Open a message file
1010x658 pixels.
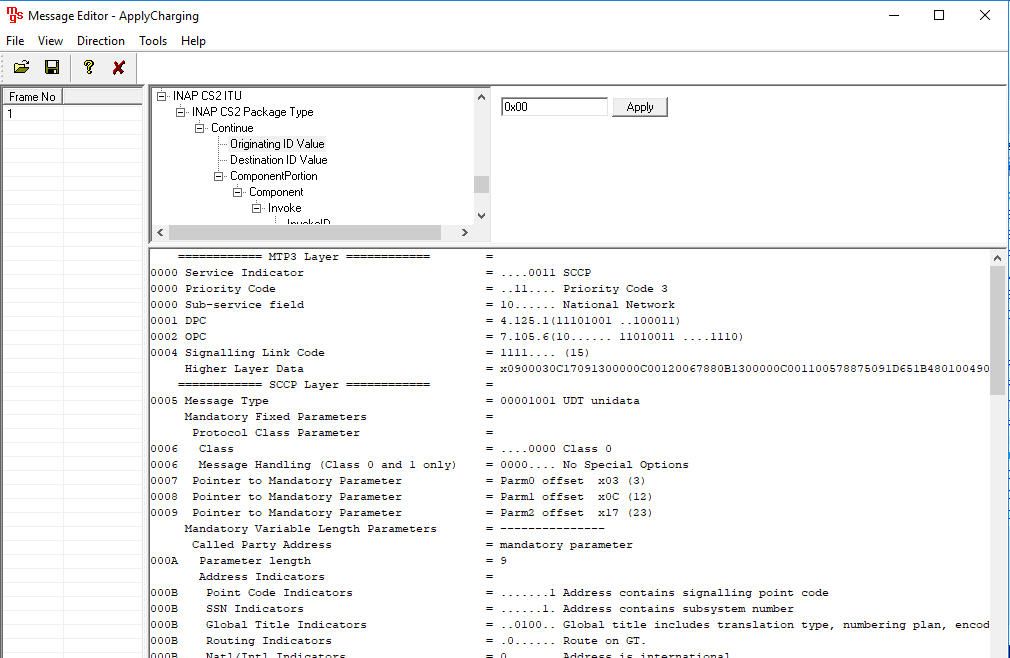click(x=22, y=67)
